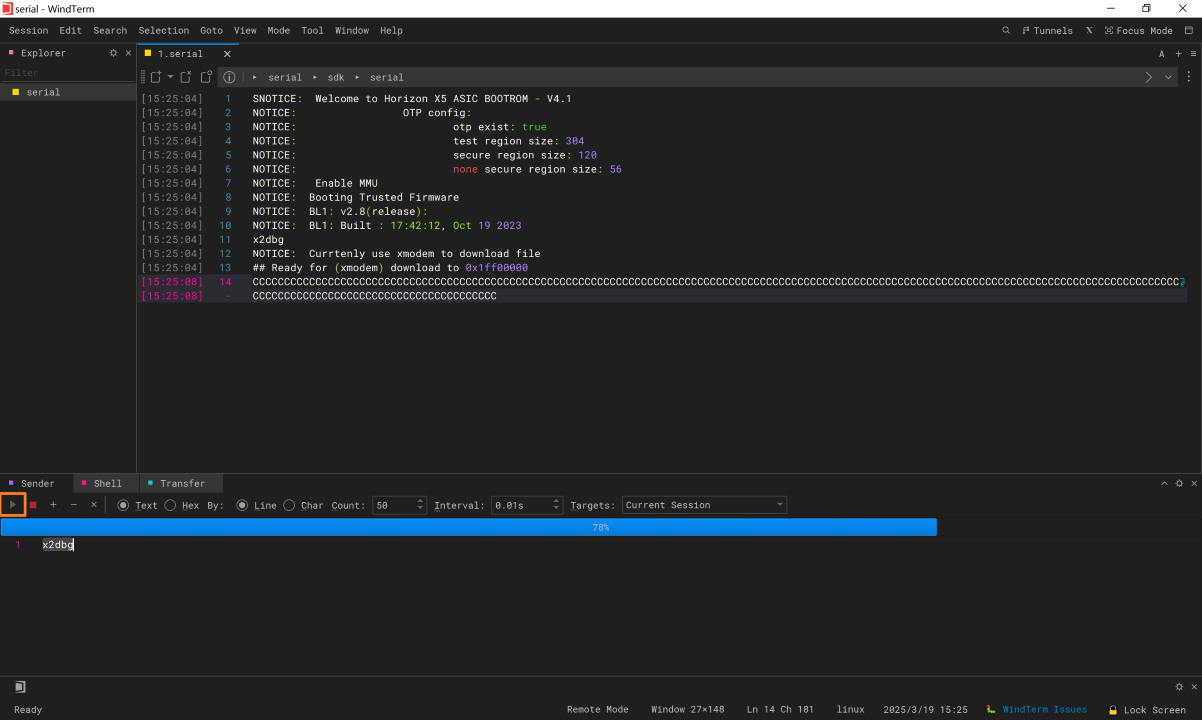Stop sending with the red stop button

point(33,505)
